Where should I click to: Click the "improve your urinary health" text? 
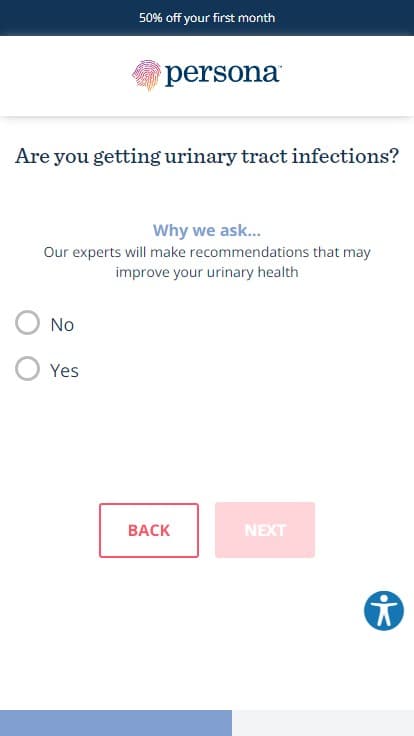(x=207, y=272)
